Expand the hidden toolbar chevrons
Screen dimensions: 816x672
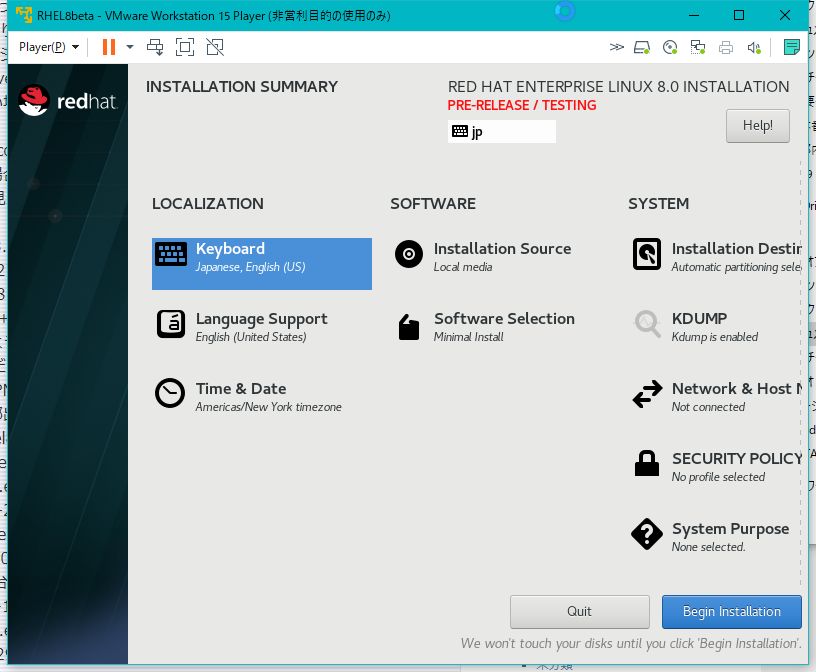pyautogui.click(x=616, y=47)
